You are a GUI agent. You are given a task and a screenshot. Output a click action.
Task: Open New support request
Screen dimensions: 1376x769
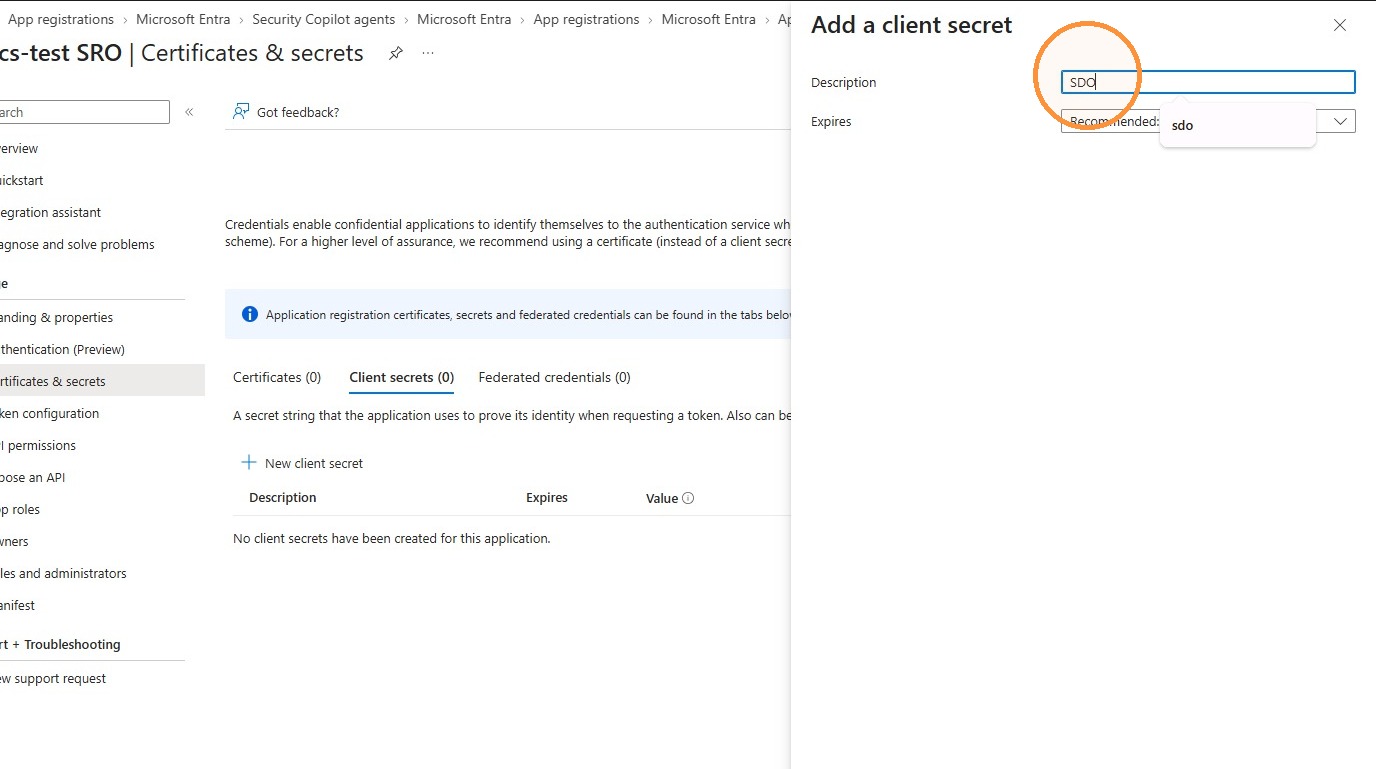[x=53, y=678]
